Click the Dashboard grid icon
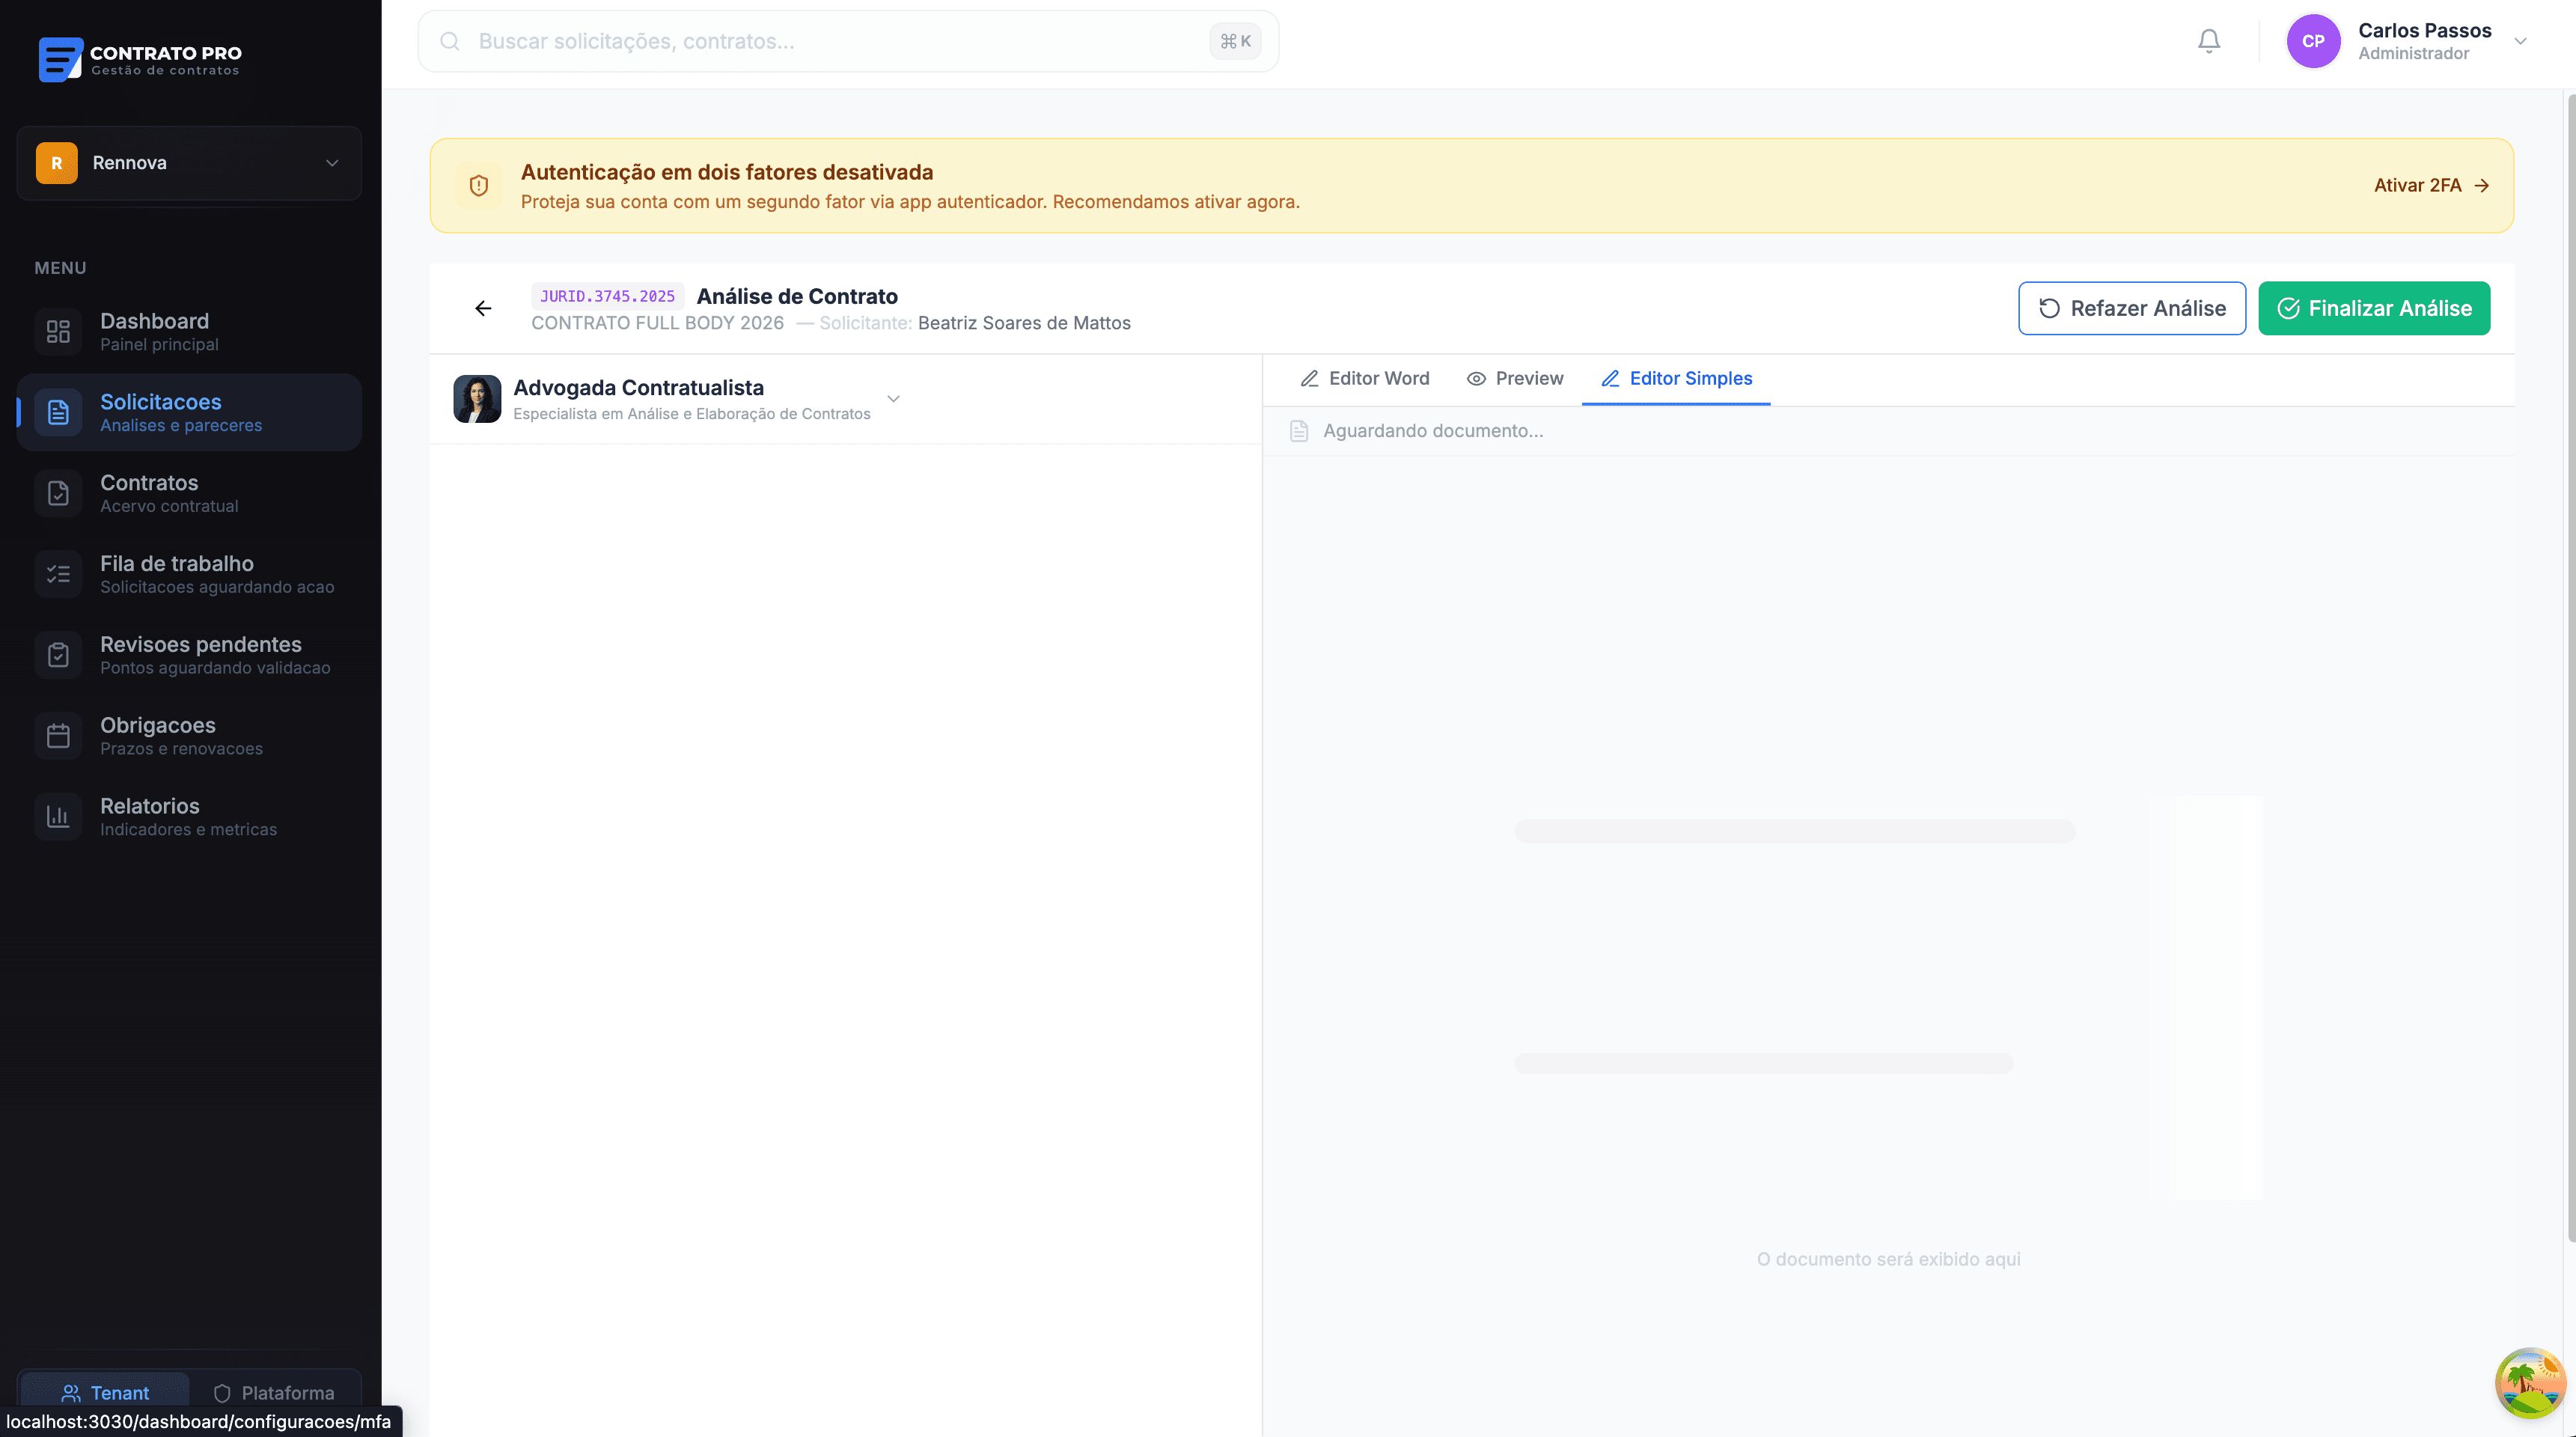This screenshot has width=2576, height=1437. (58, 332)
